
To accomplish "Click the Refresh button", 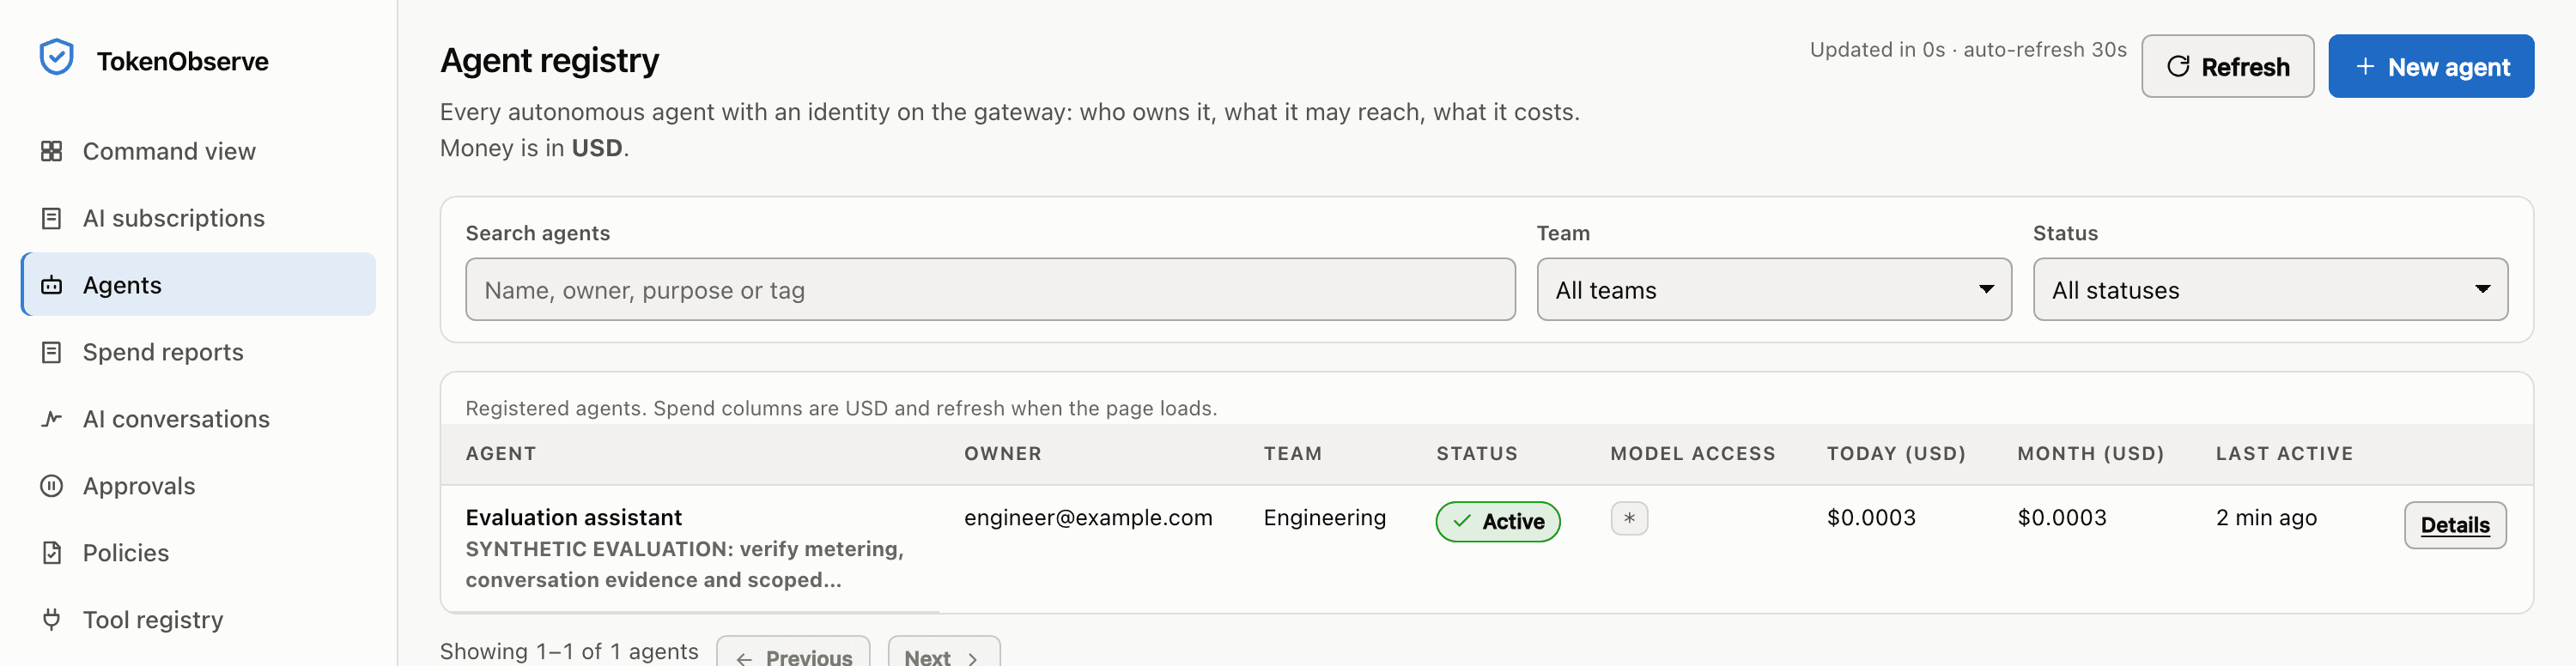I will (x=2227, y=66).
